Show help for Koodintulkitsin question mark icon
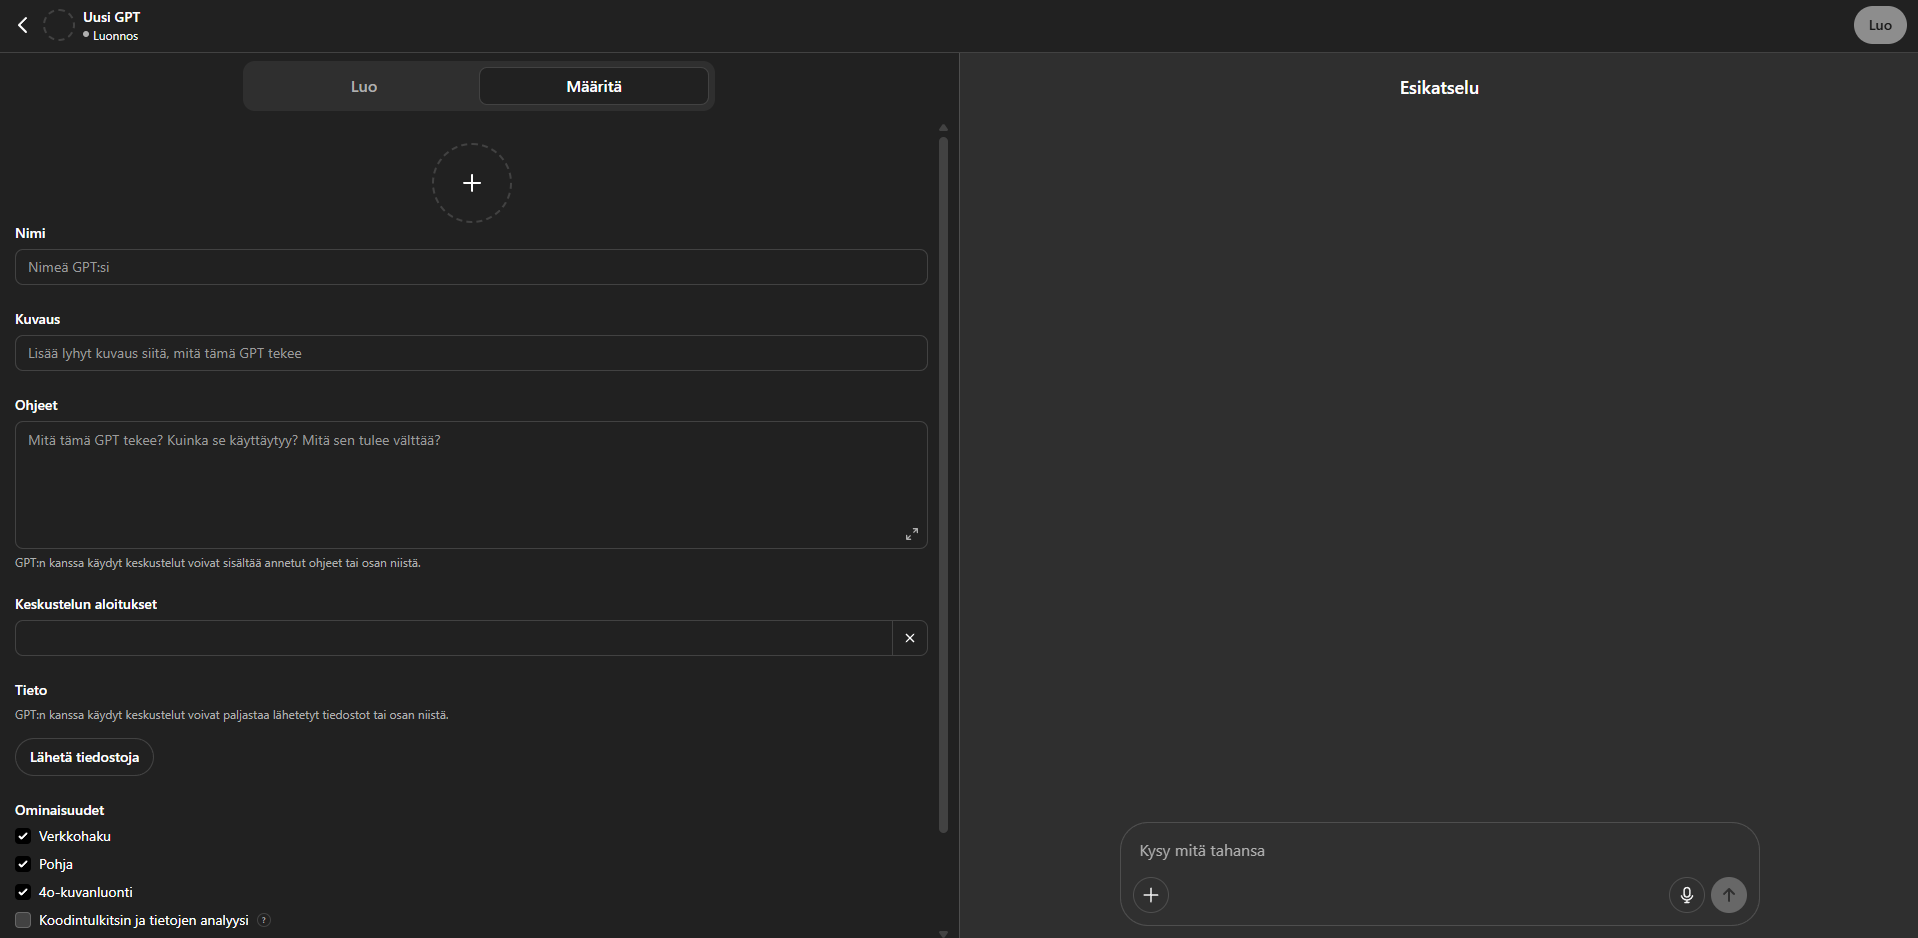 (x=264, y=920)
